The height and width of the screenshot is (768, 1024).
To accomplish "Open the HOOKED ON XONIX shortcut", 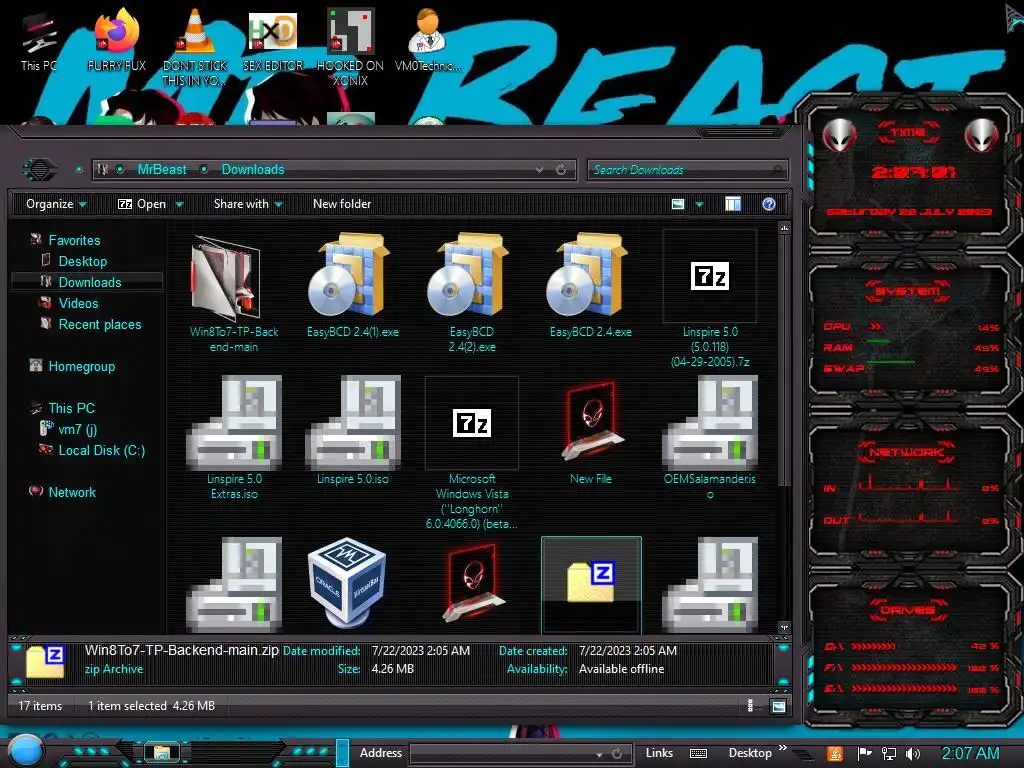I will [x=350, y=47].
